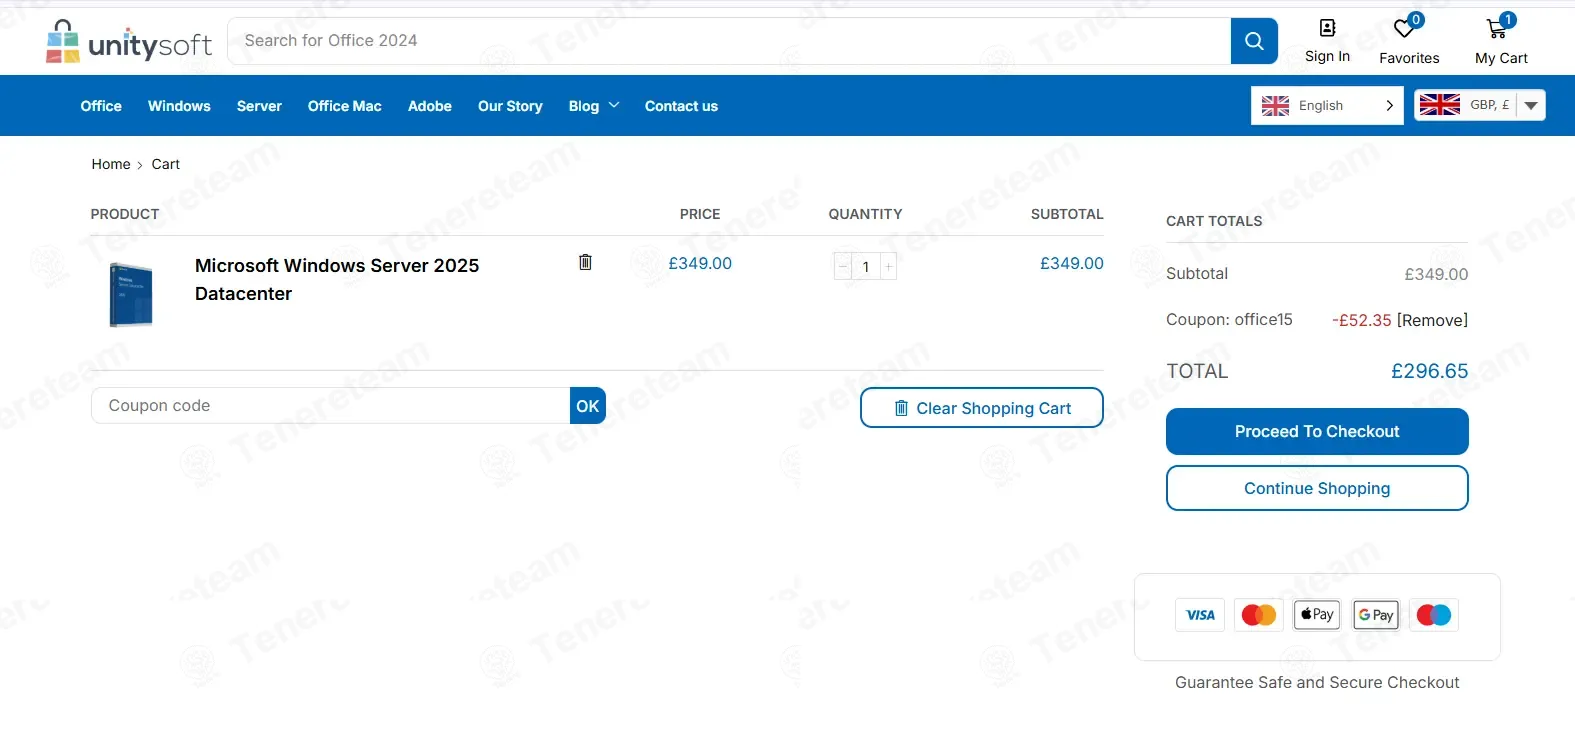Click Proceed To Checkout
The image size is (1575, 732).
pos(1317,431)
